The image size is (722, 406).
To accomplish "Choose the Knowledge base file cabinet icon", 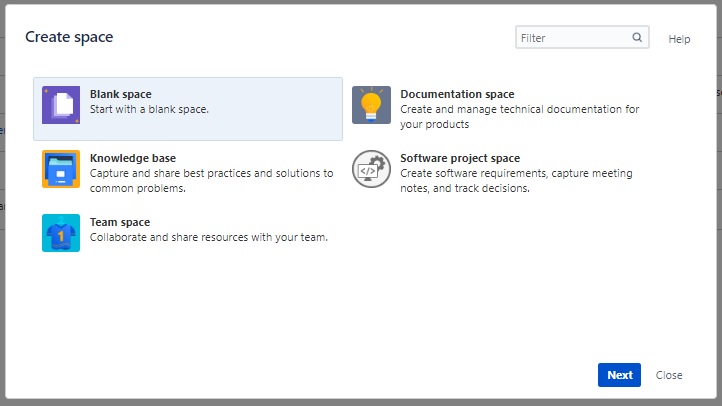I will pos(61,169).
